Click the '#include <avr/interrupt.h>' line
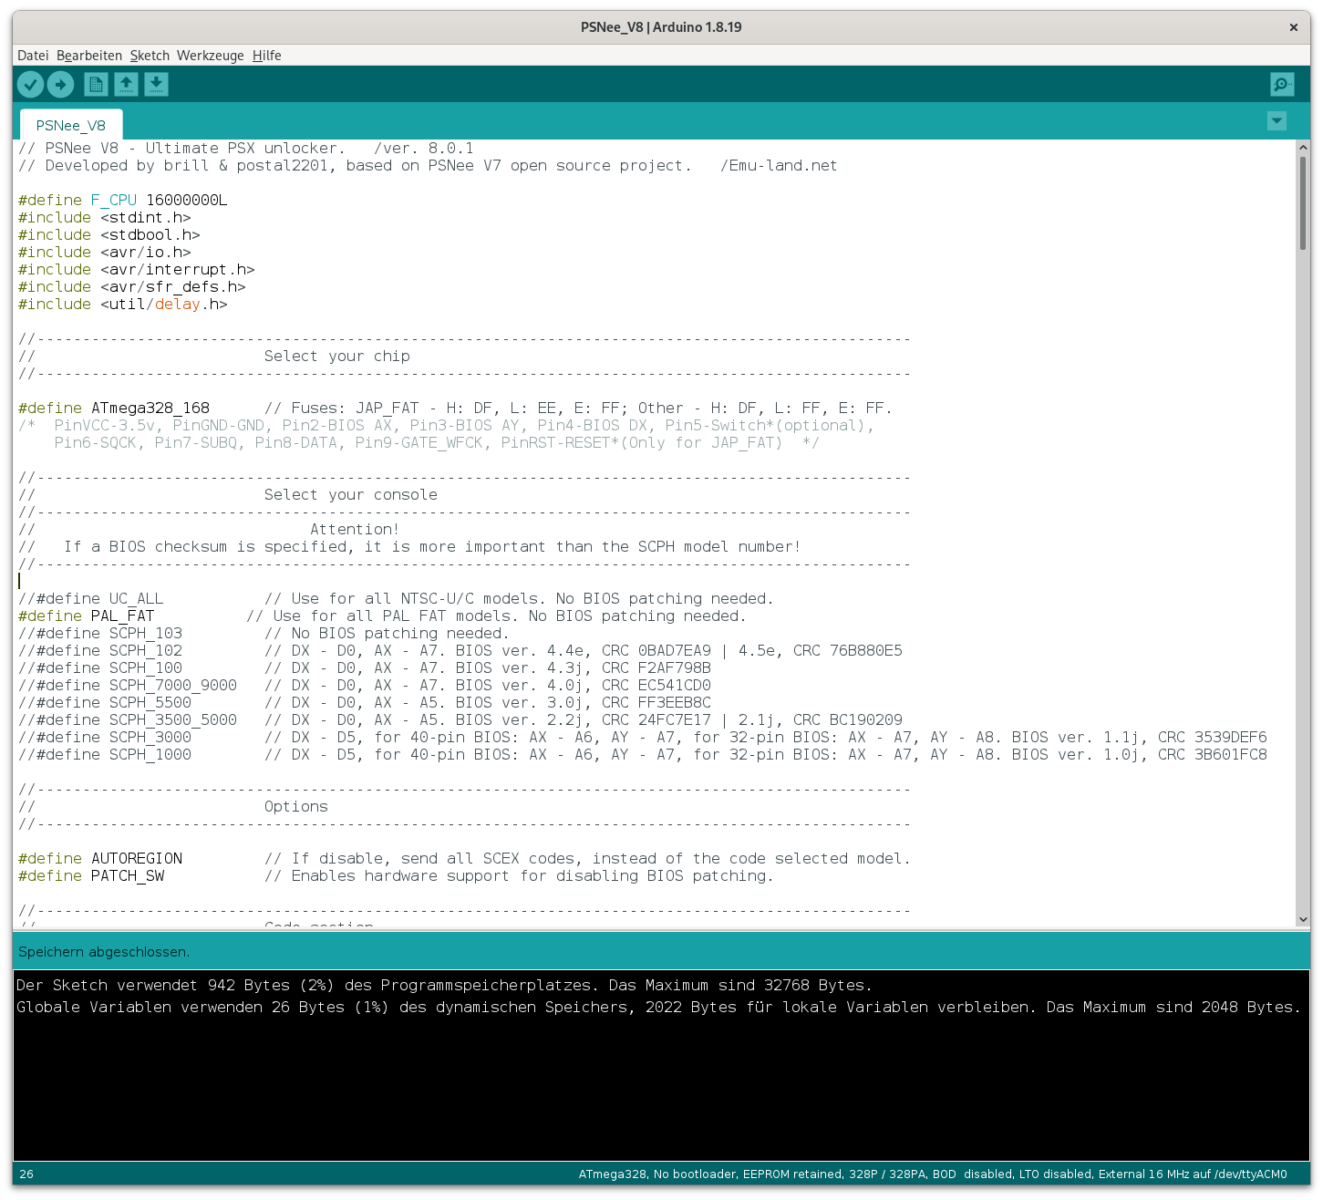Viewport: 1323px width, 1200px height. coord(136,270)
